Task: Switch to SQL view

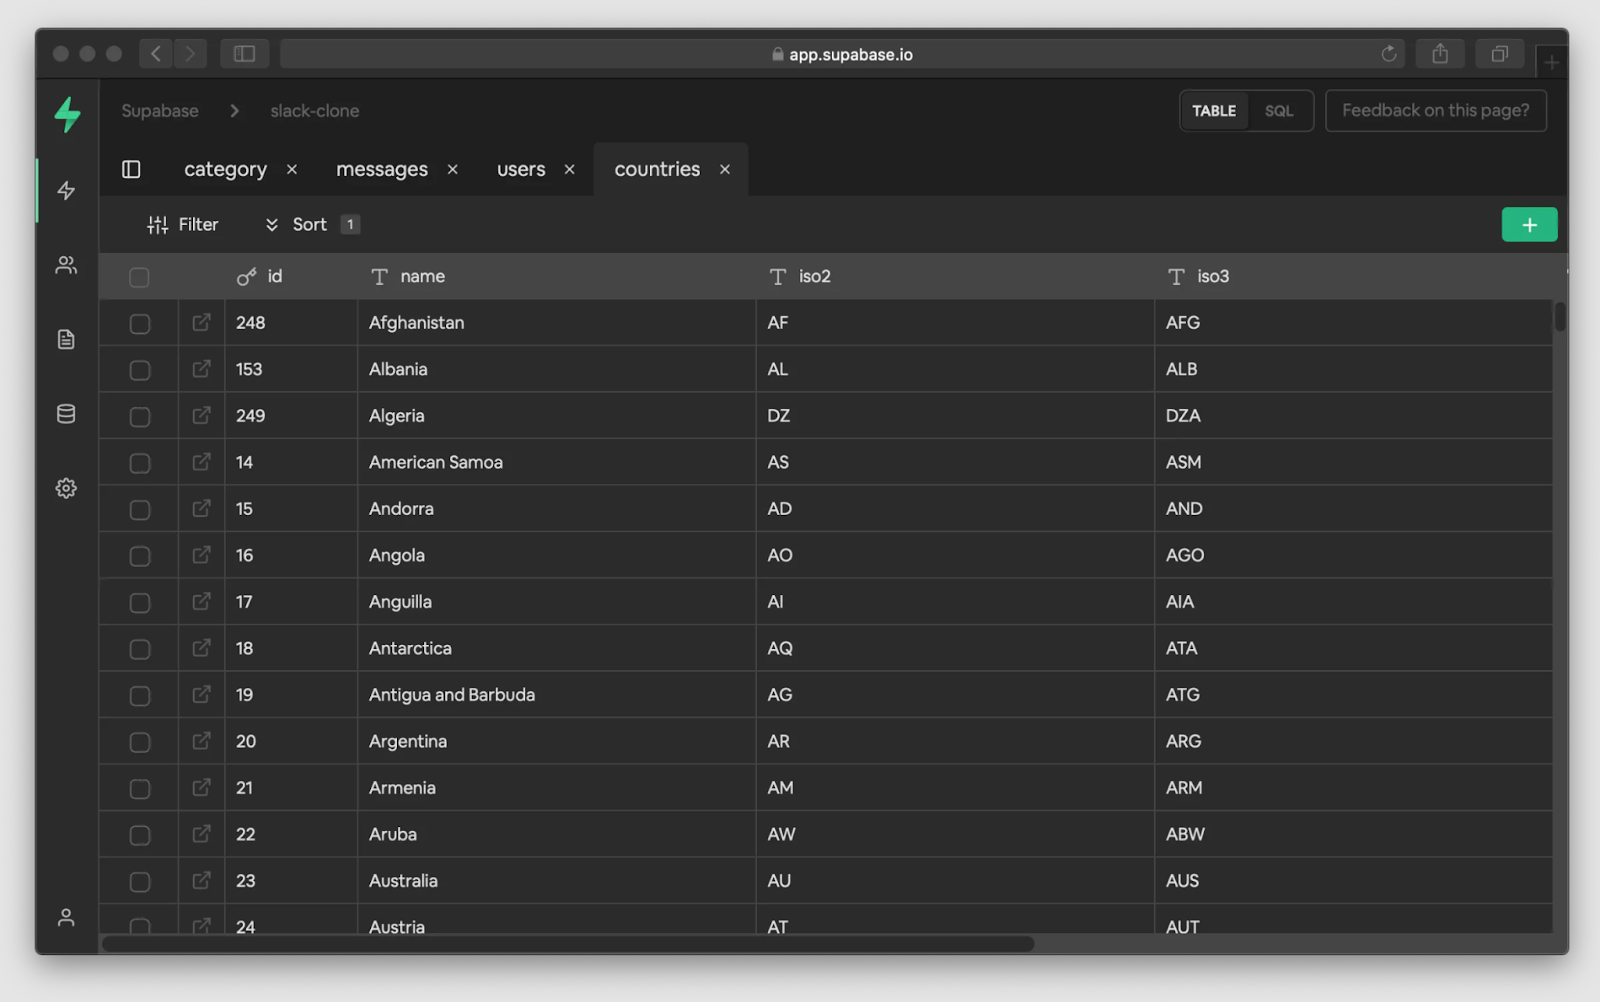Action: click(1279, 111)
